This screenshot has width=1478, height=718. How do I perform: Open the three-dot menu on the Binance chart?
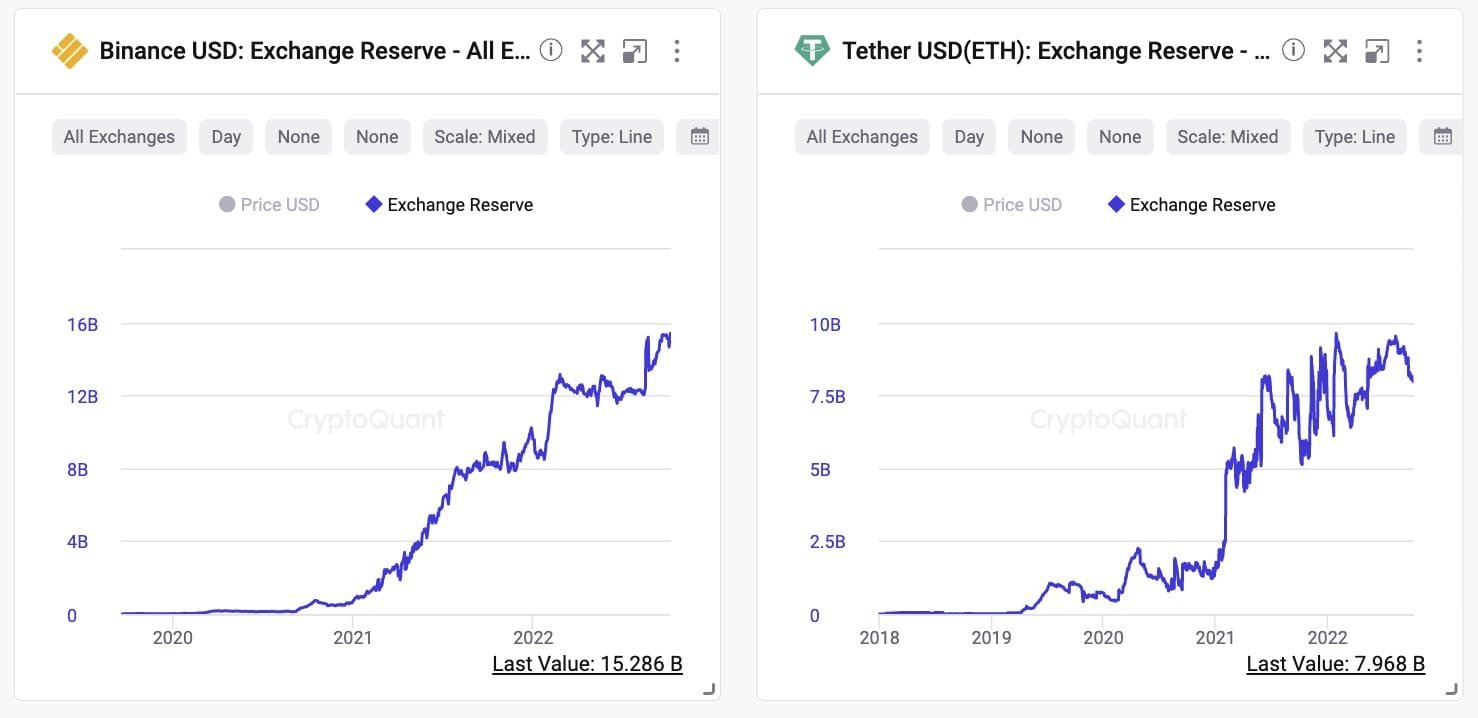click(x=677, y=50)
